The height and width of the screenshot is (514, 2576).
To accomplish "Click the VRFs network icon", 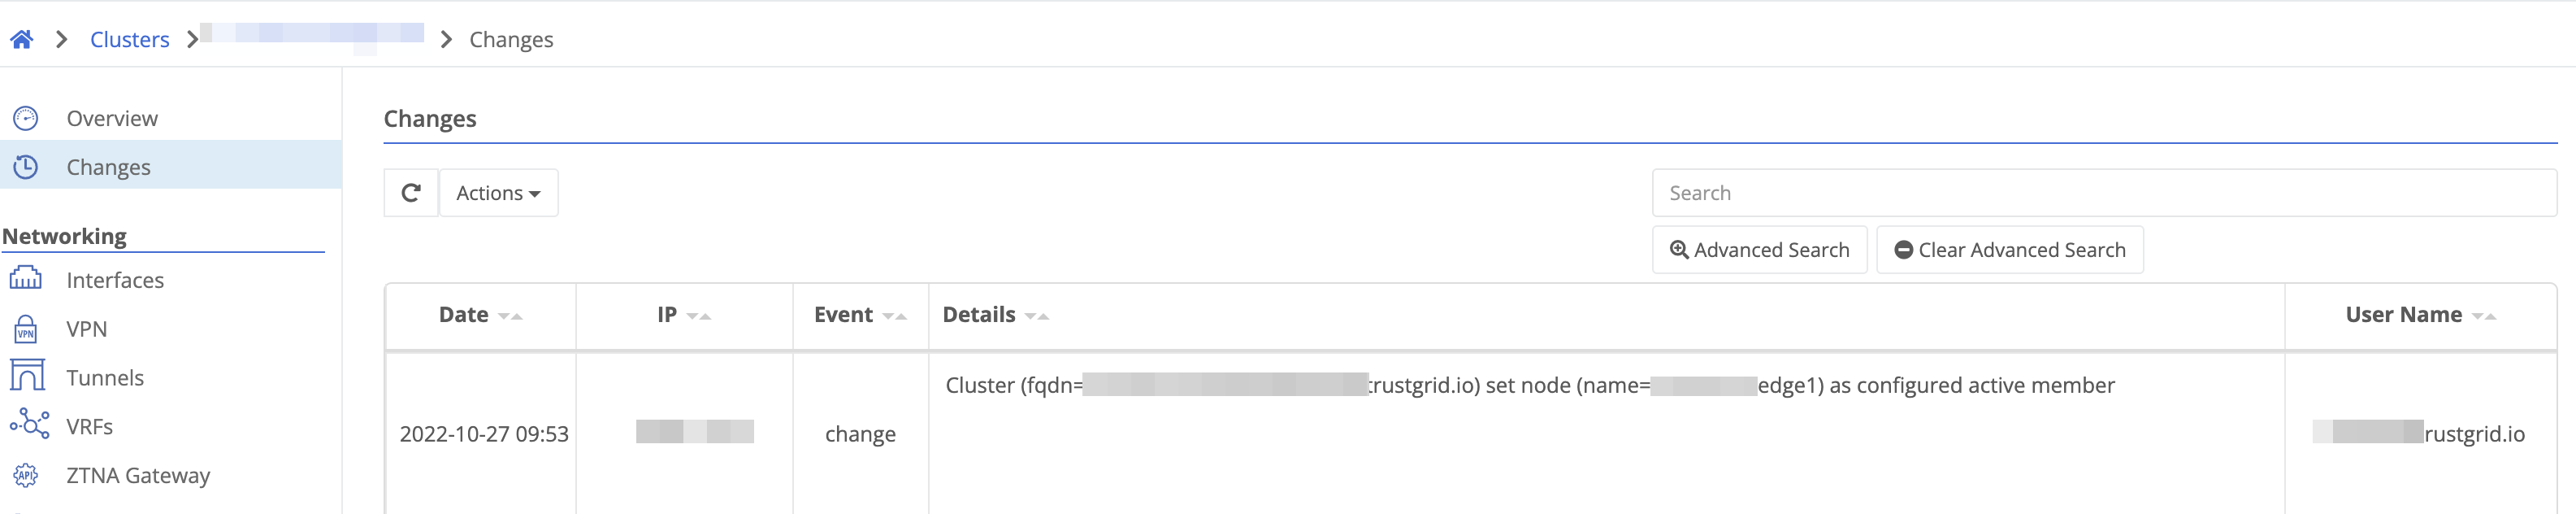I will coord(29,425).
